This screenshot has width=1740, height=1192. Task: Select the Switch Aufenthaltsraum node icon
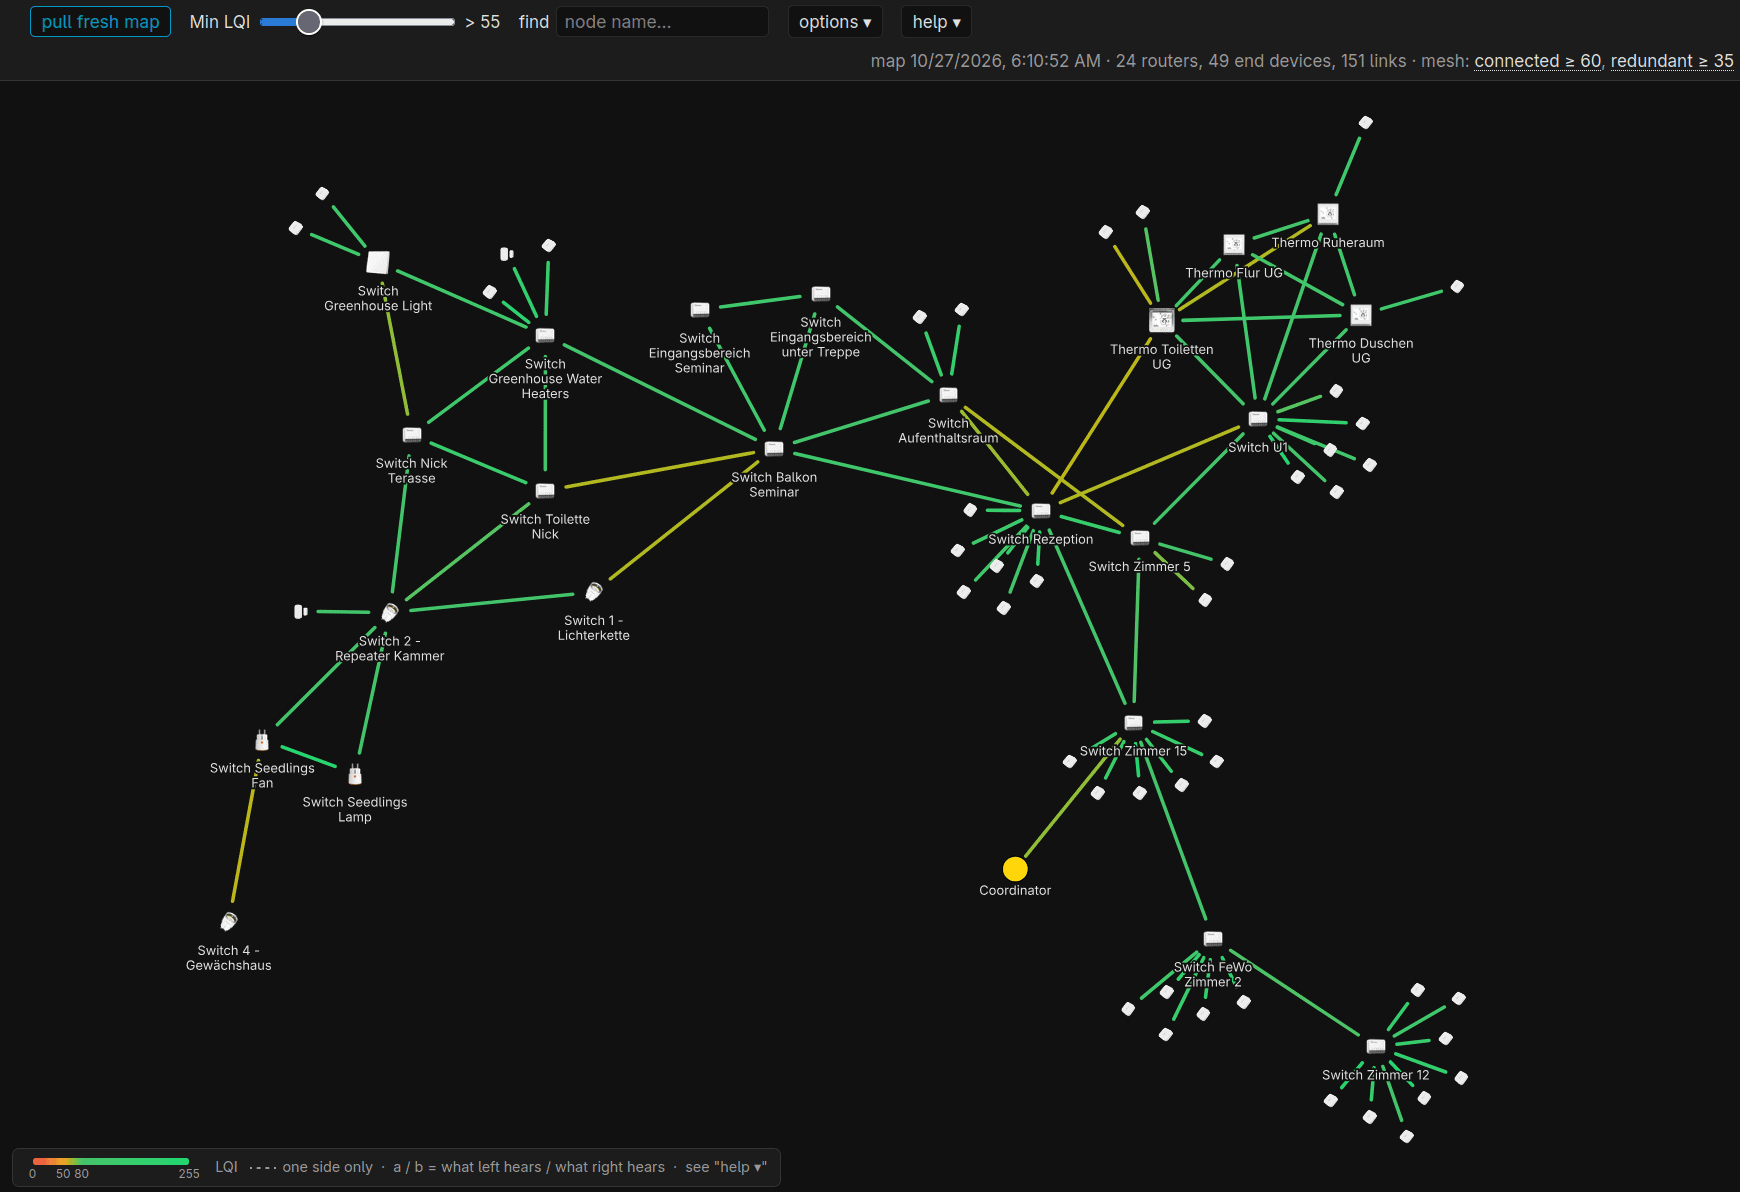[949, 395]
